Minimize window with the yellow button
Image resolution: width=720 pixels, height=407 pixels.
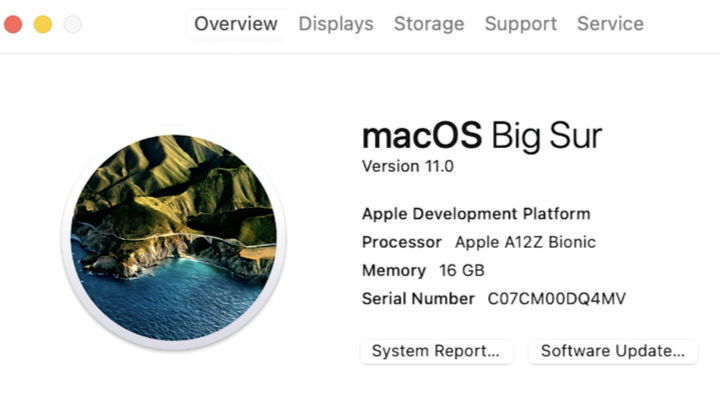coord(43,24)
